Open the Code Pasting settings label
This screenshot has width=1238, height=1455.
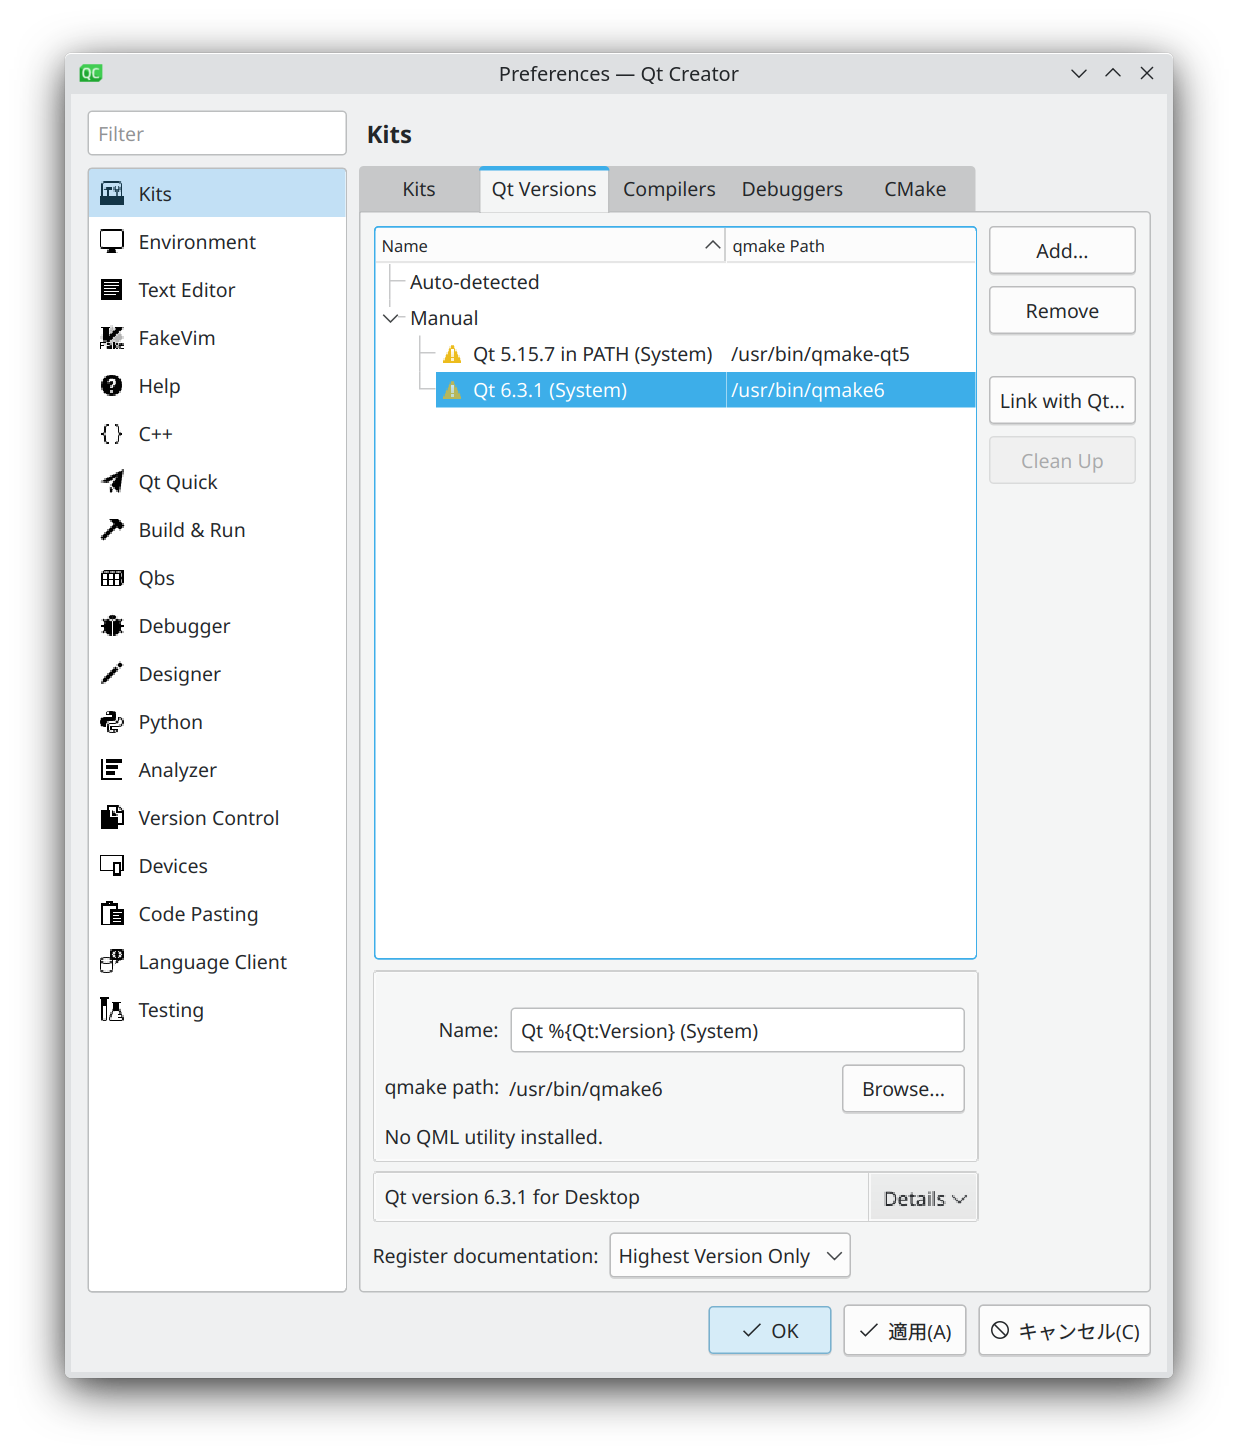pos(198,914)
